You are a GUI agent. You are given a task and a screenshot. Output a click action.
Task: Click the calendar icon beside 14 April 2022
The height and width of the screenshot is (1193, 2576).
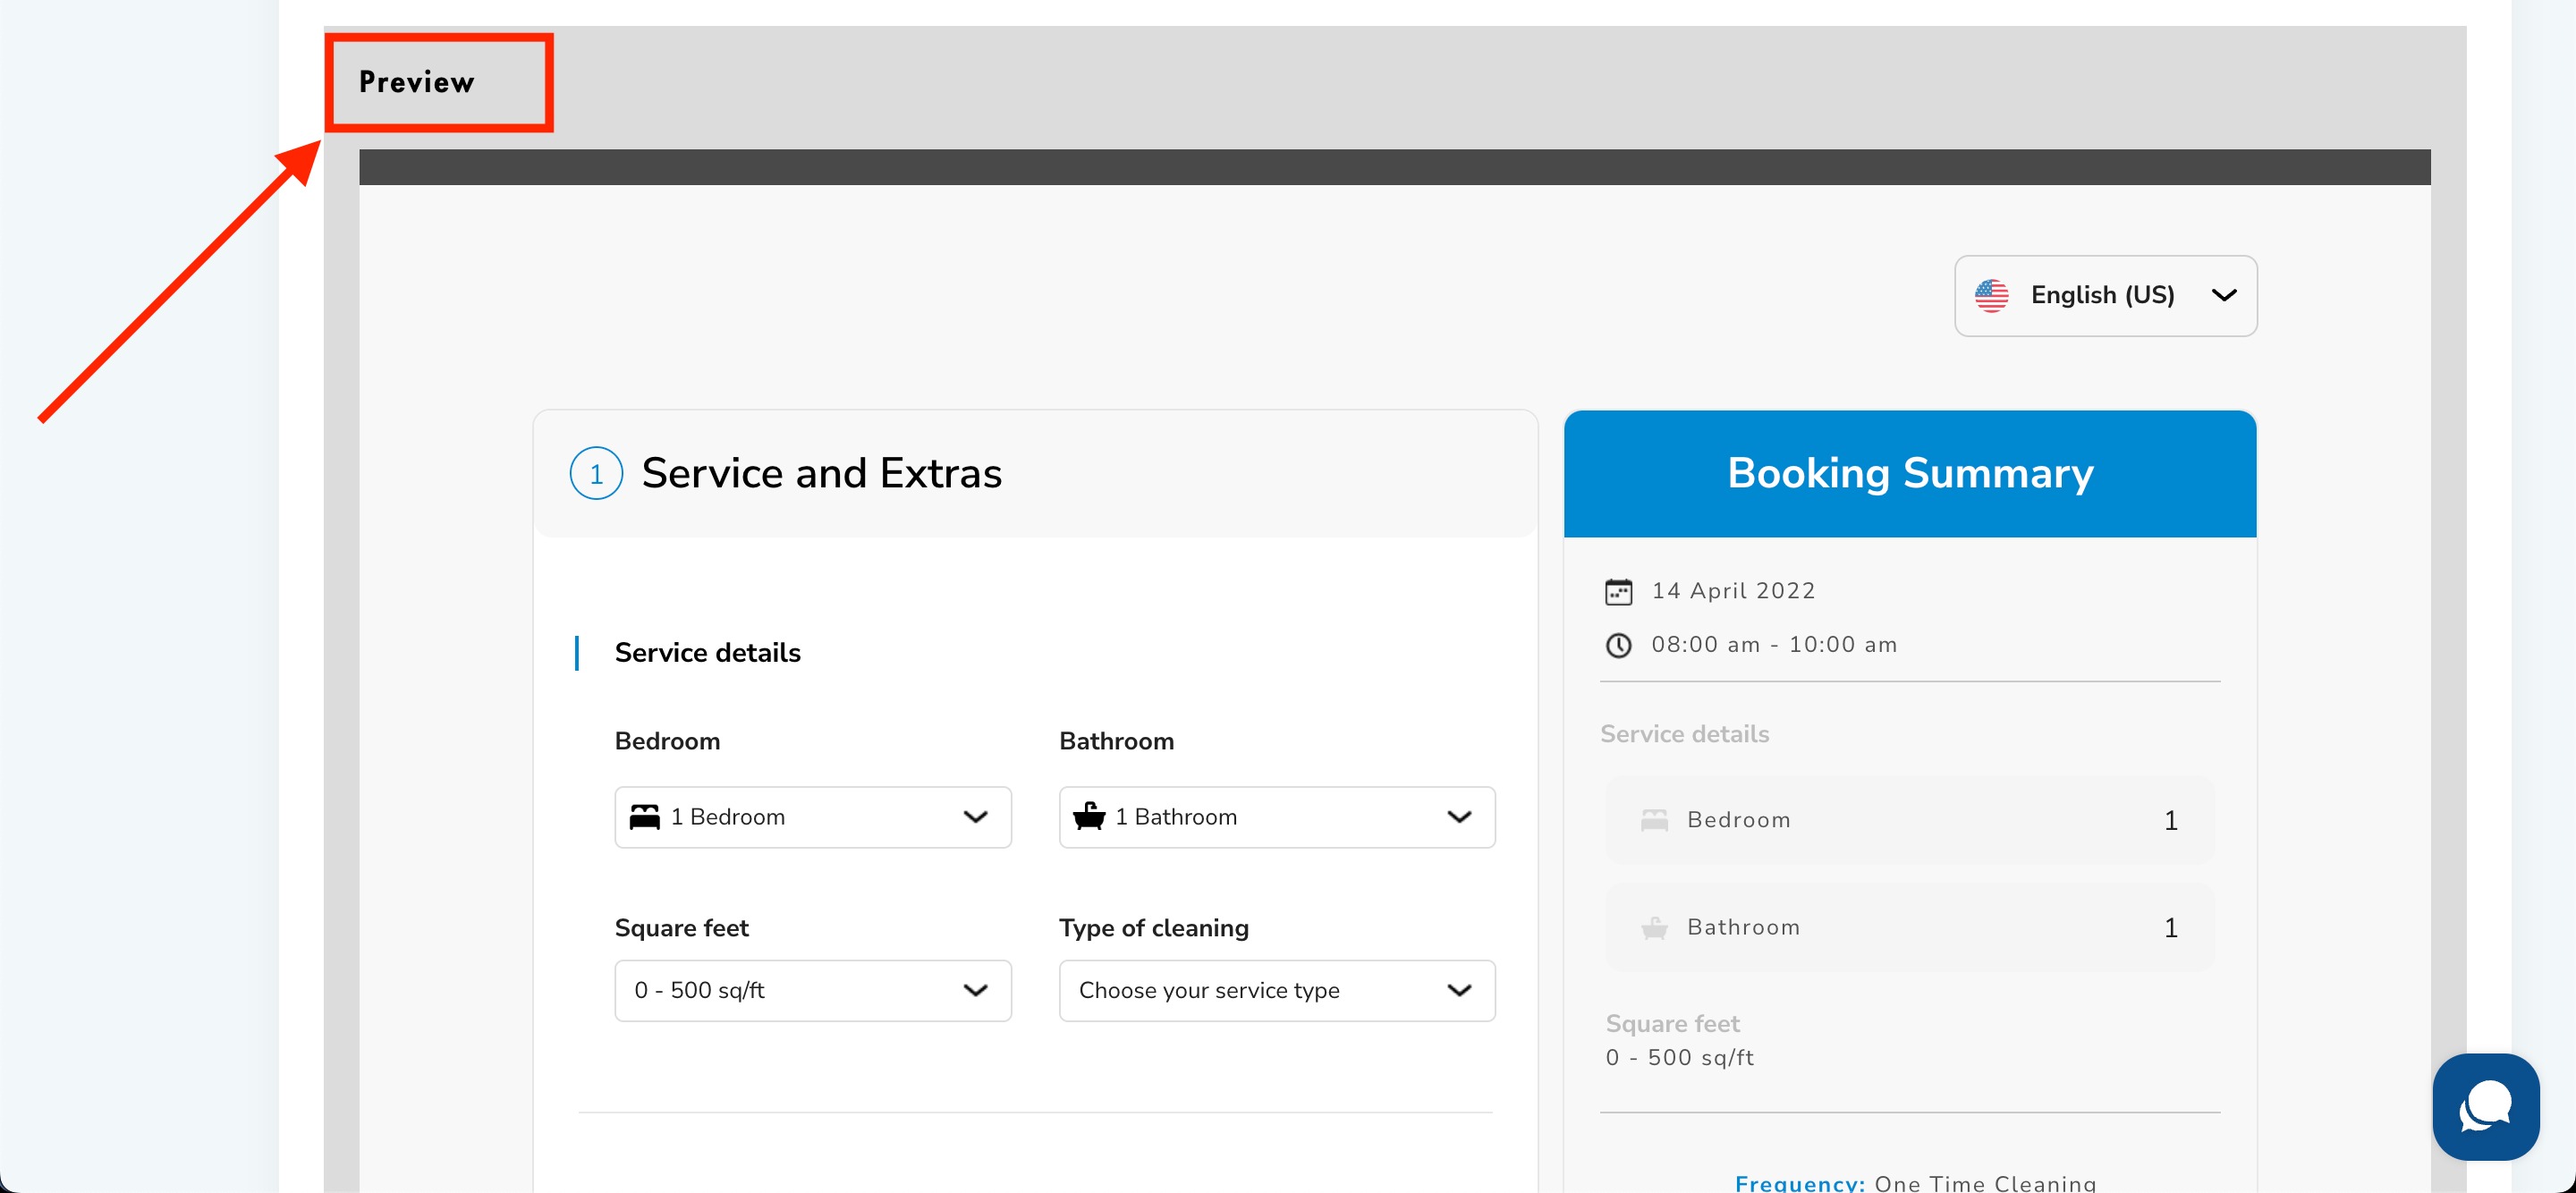tap(1618, 591)
